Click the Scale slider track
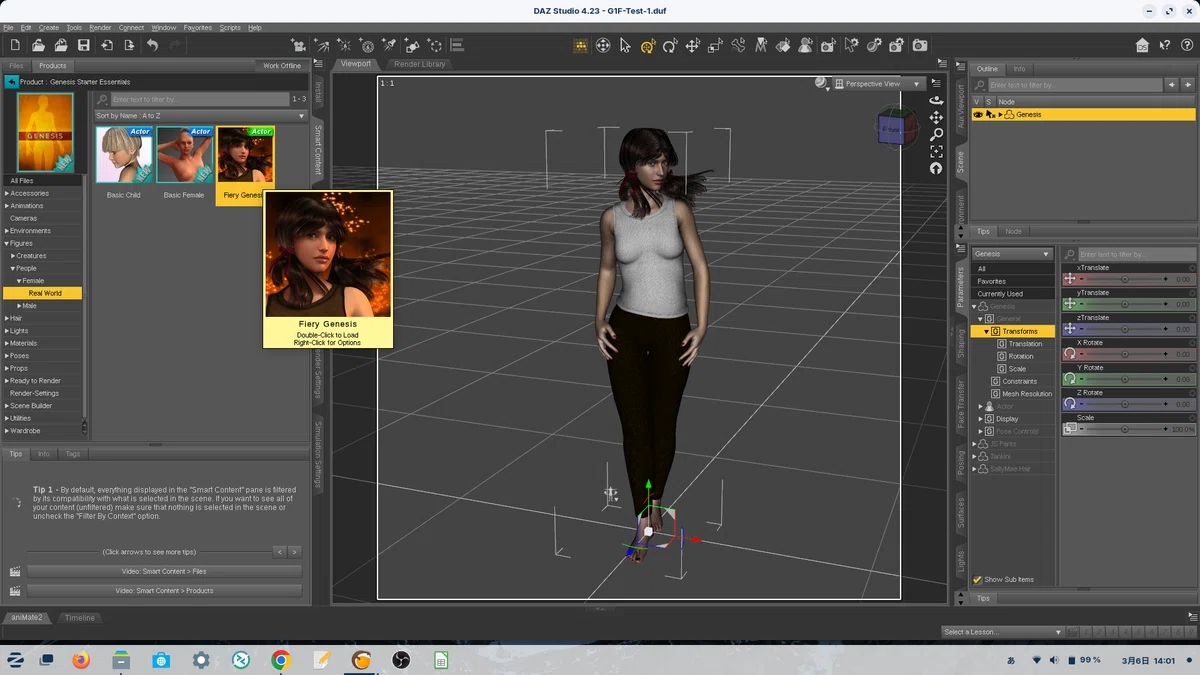Viewport: 1200px width, 675px height. point(1124,429)
